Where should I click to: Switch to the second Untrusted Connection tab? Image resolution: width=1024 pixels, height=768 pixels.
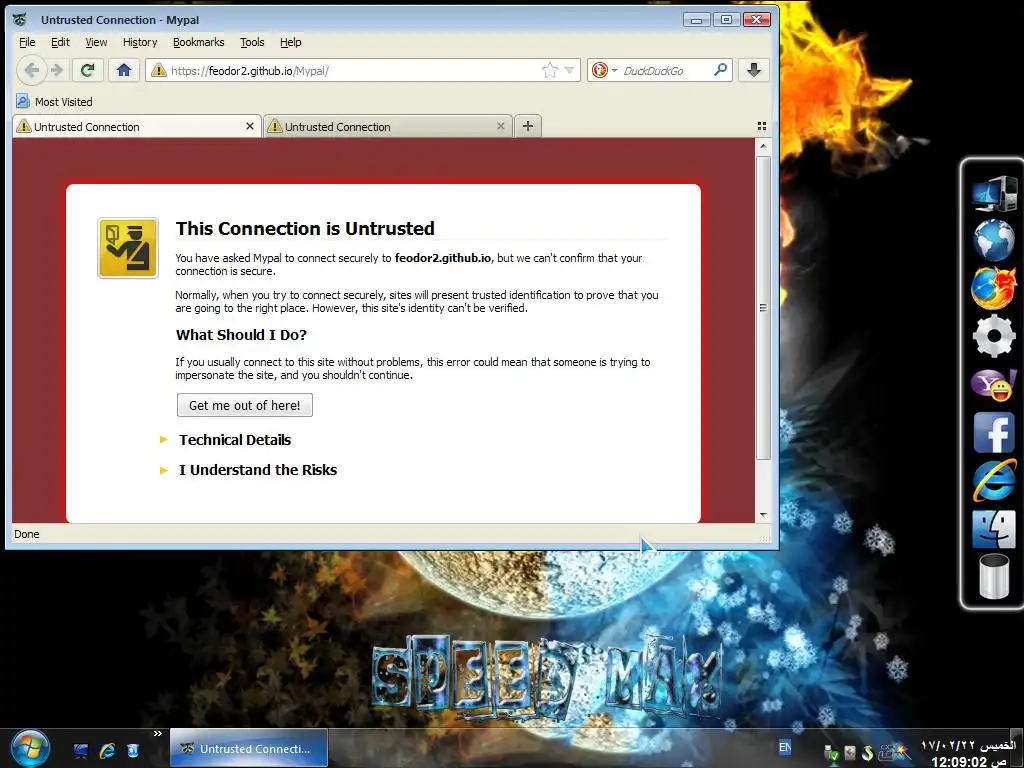[x=388, y=126]
